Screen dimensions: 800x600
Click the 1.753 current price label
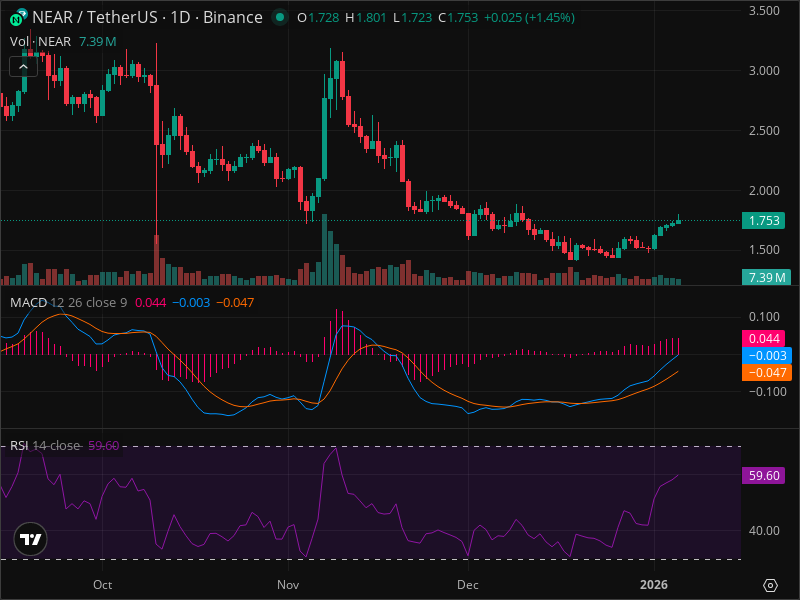click(763, 221)
